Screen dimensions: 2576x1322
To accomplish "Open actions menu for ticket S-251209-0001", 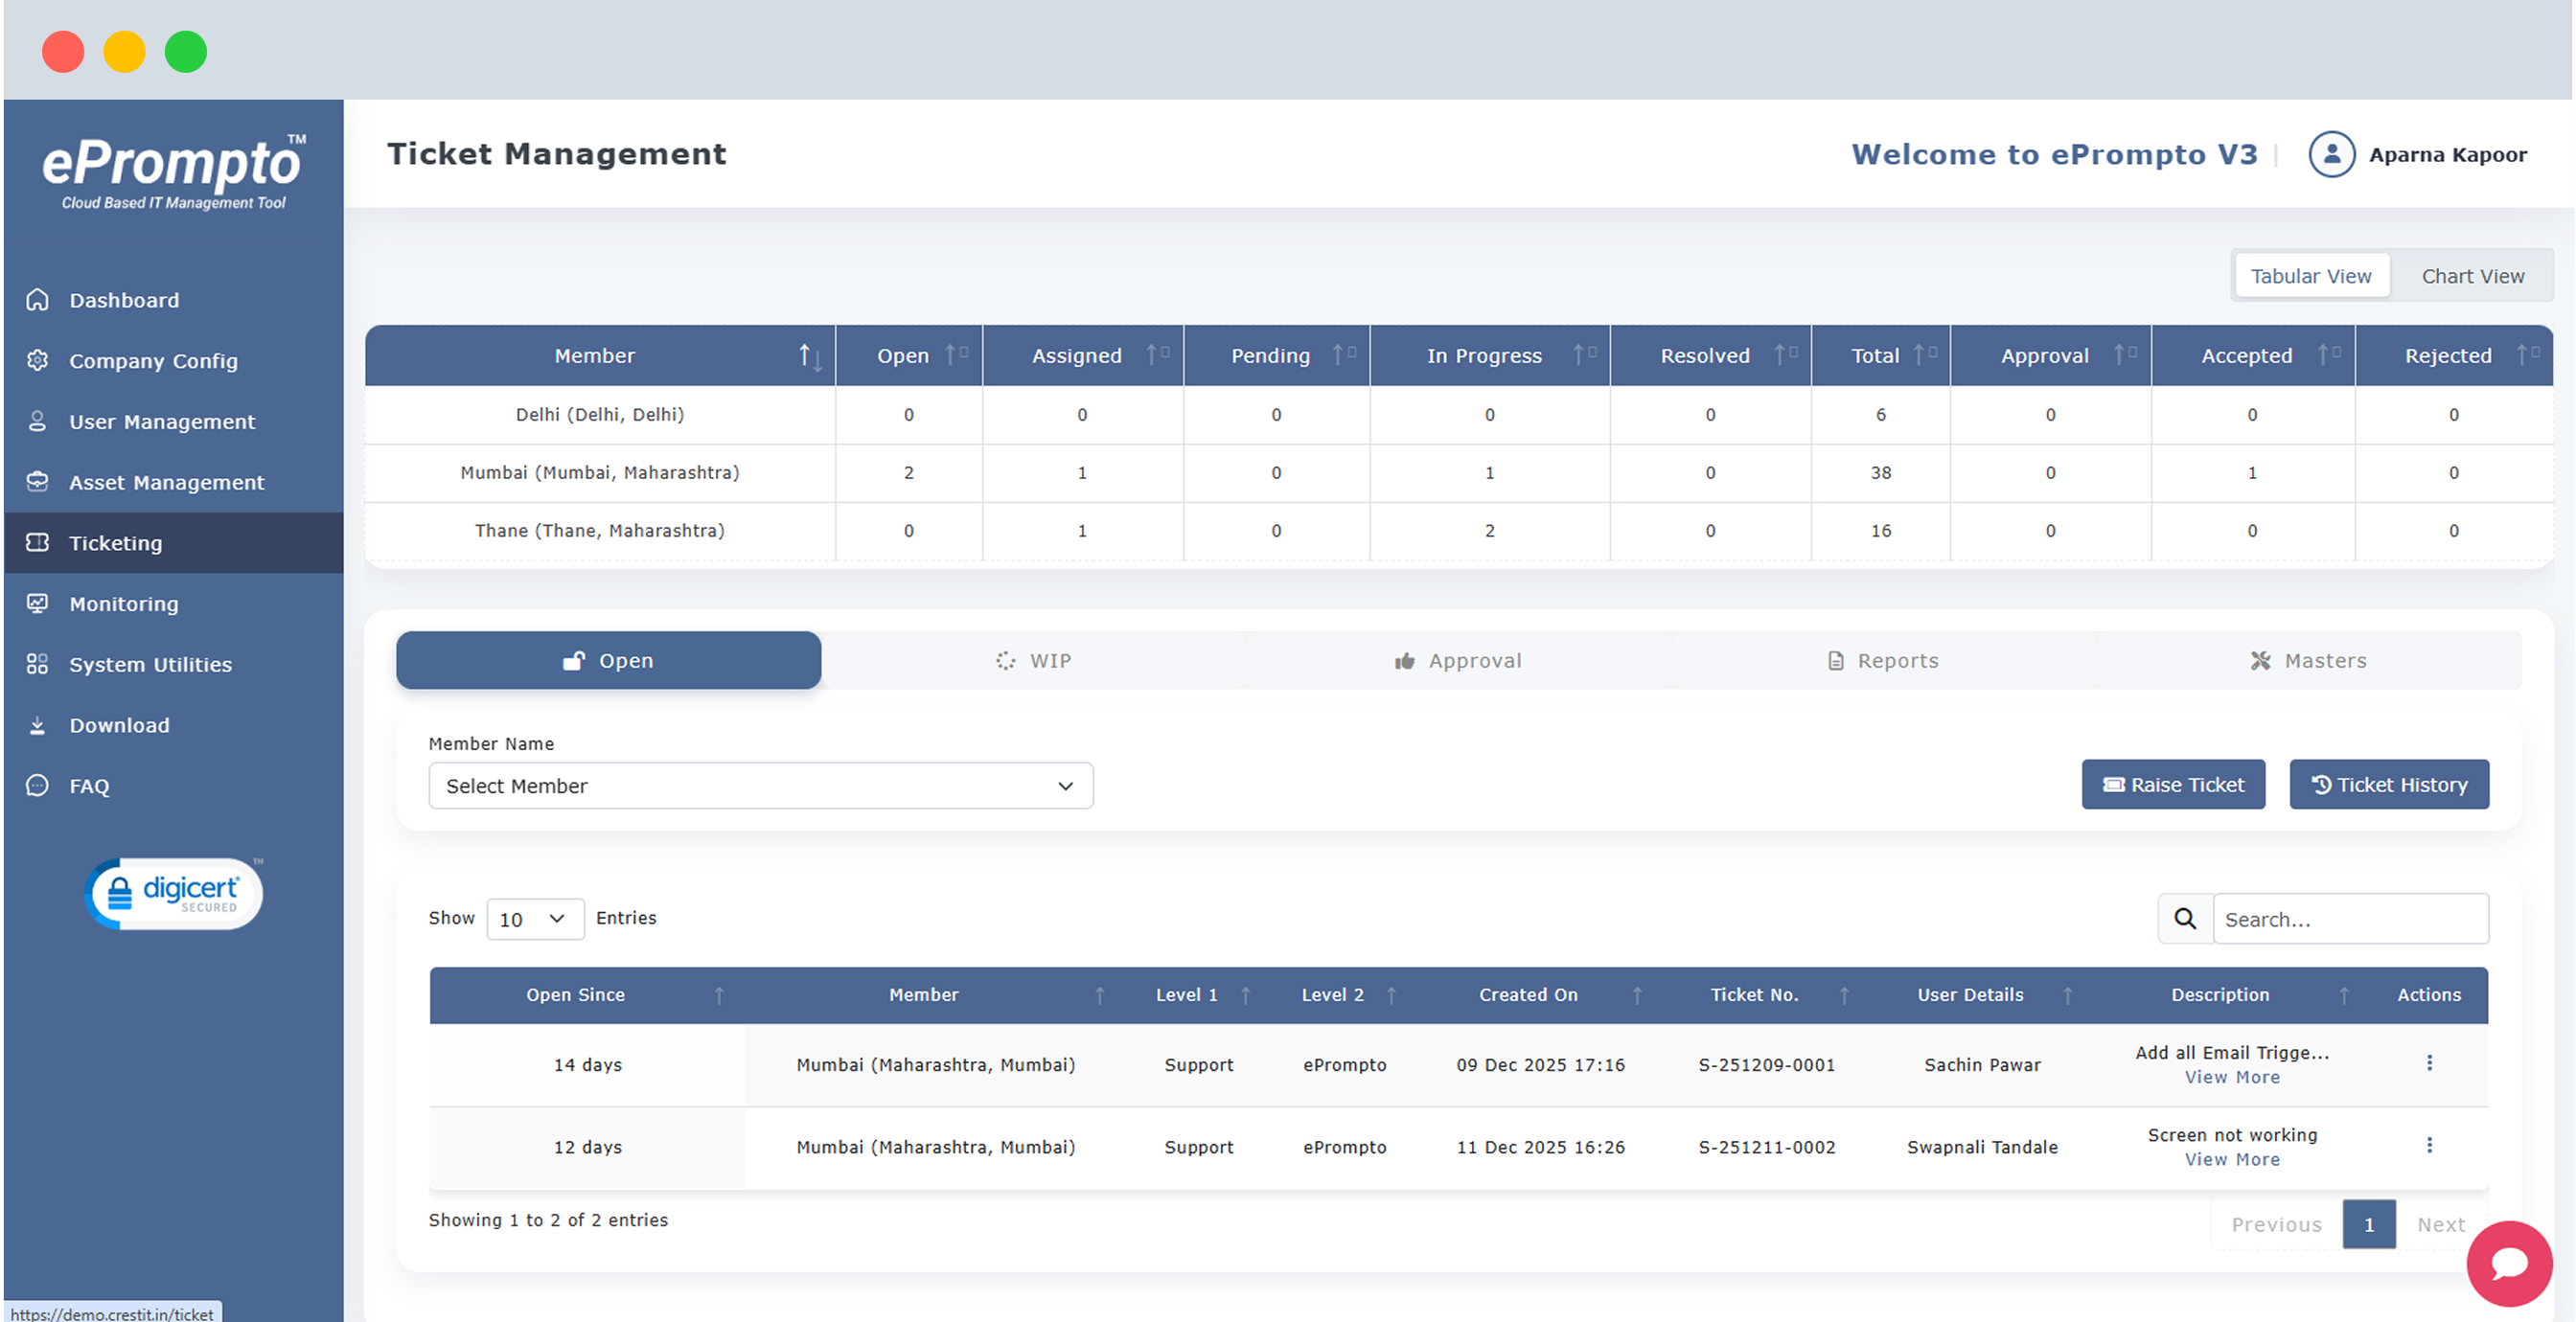I will pos(2428,1063).
